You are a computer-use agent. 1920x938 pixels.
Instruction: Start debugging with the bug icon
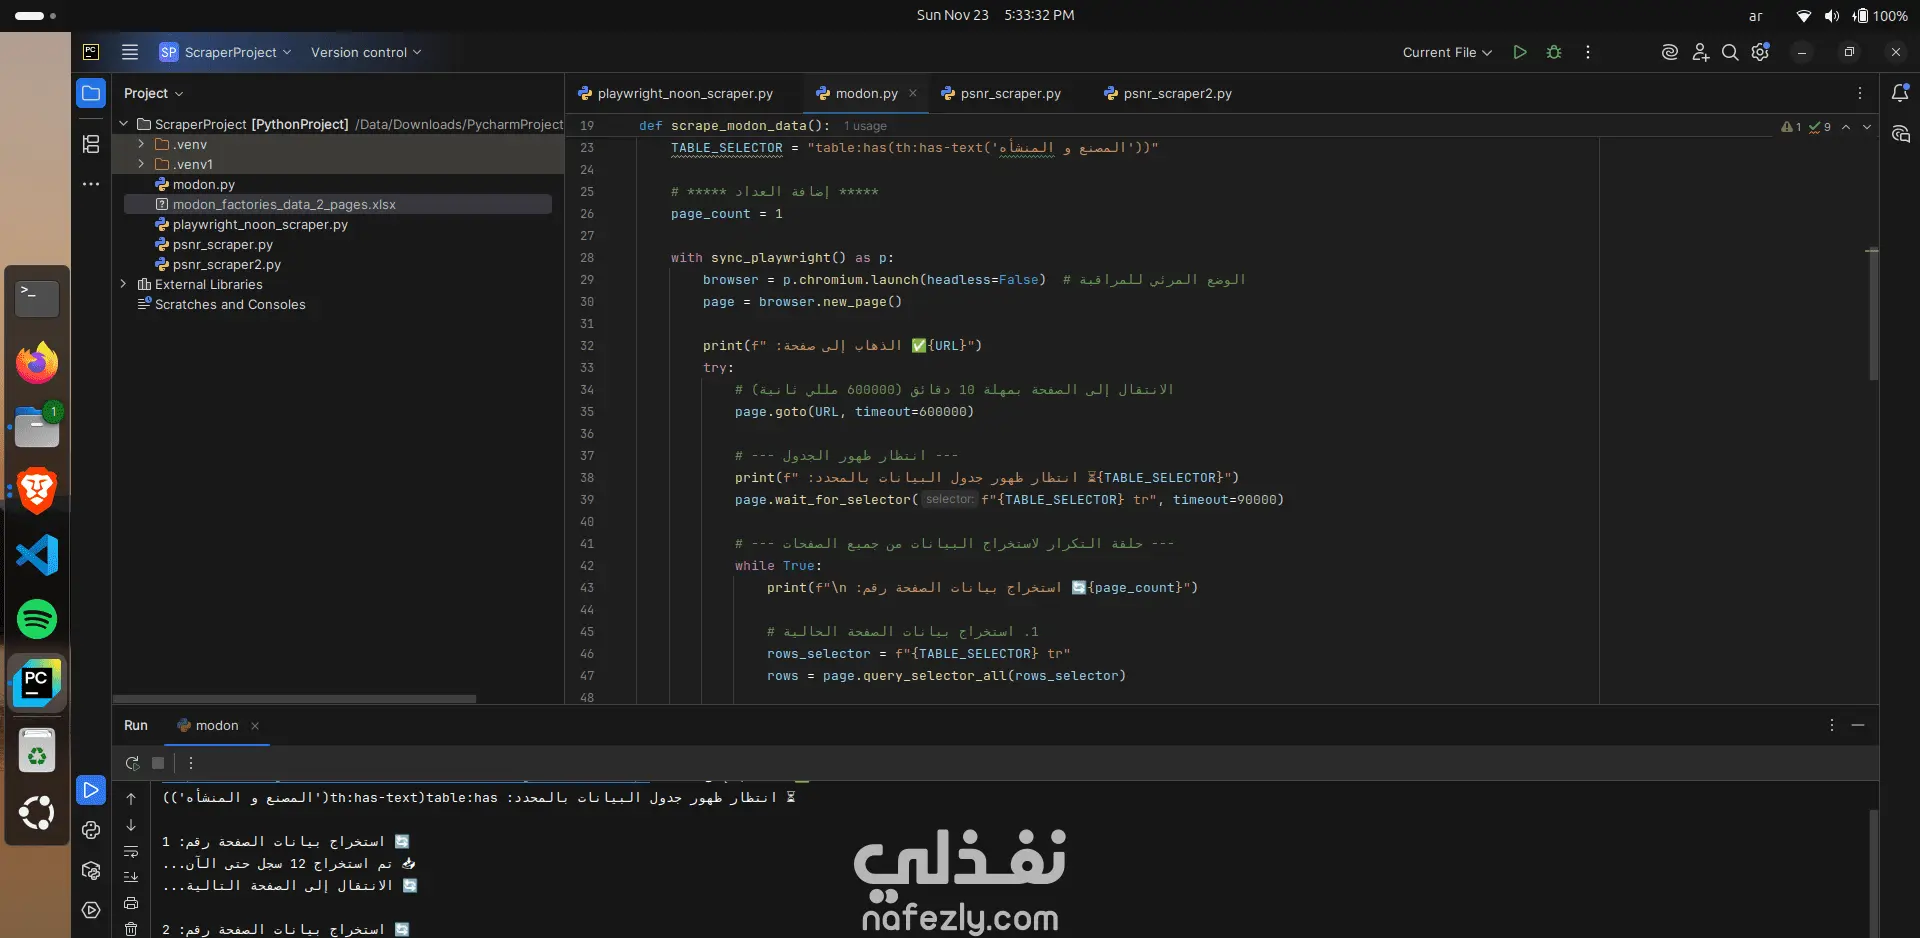1554,52
